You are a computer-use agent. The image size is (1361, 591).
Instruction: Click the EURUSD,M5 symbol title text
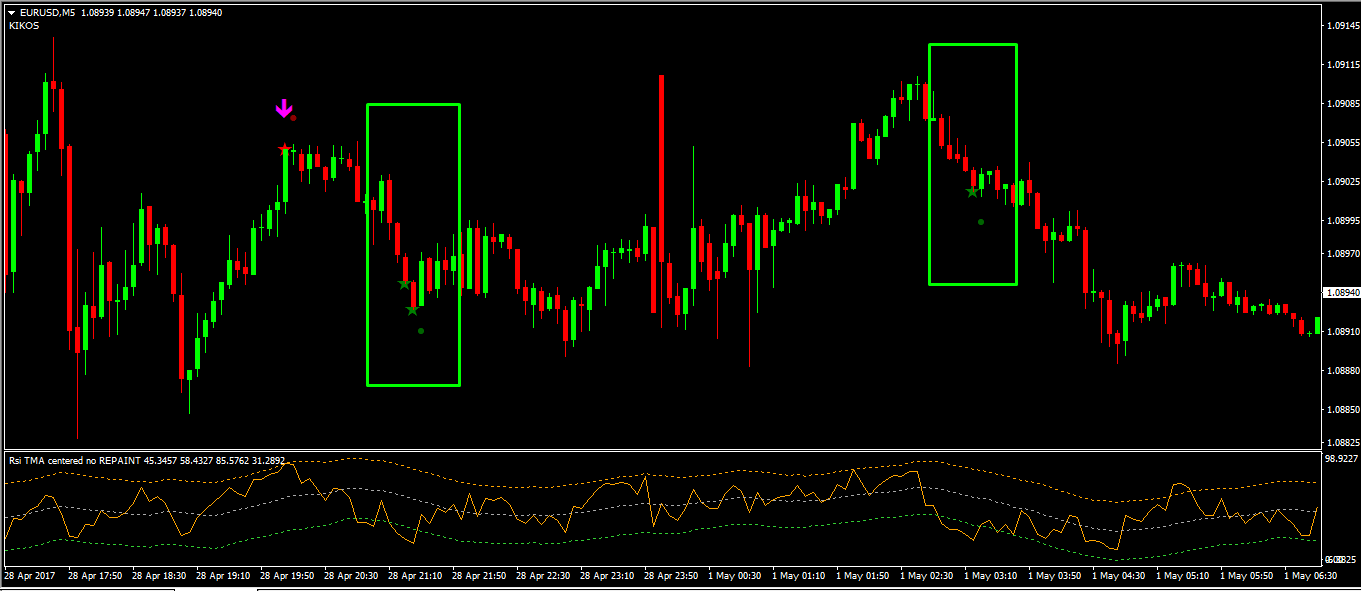click(47, 13)
